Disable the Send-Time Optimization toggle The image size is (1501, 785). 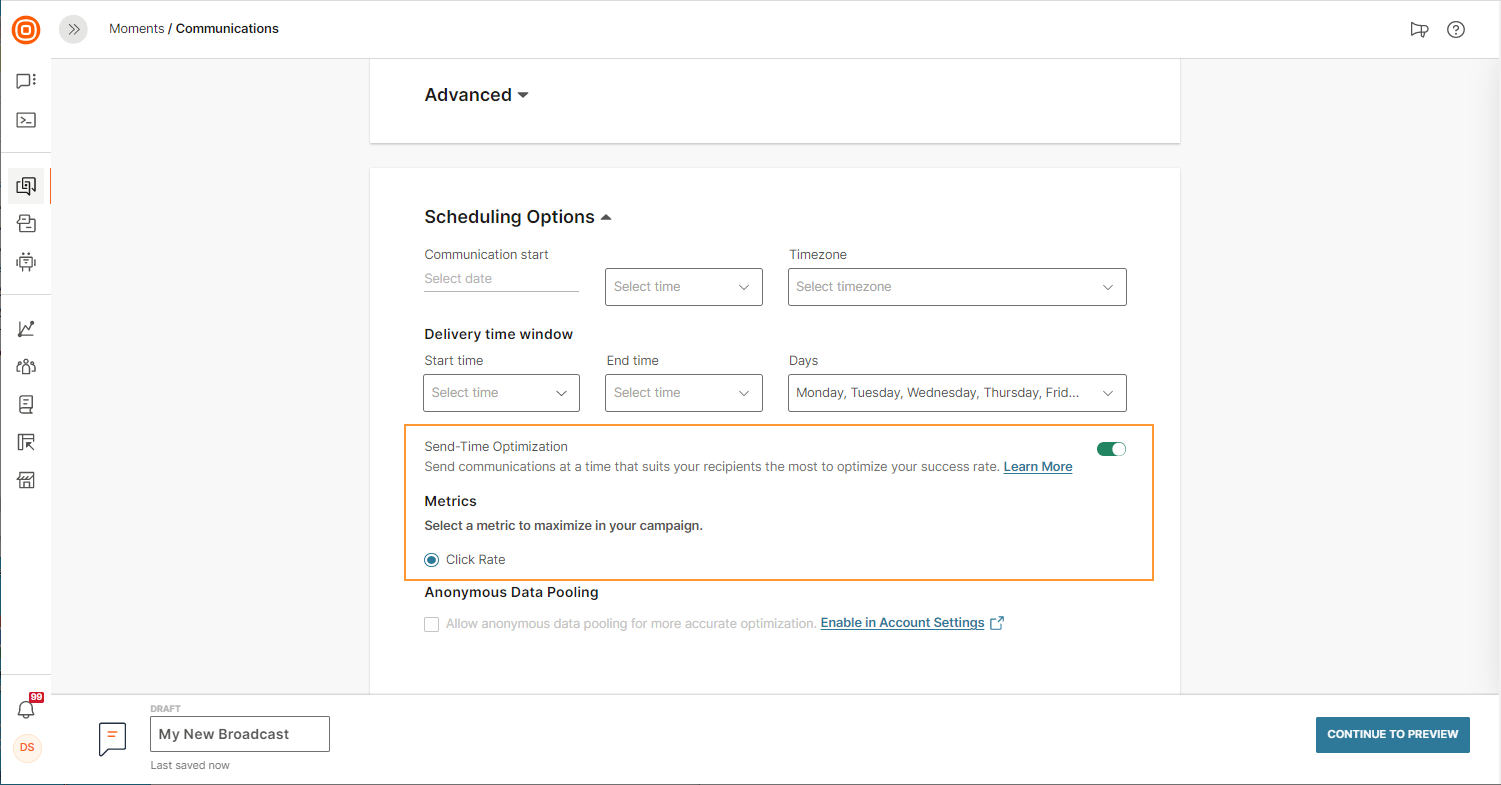[1111, 449]
